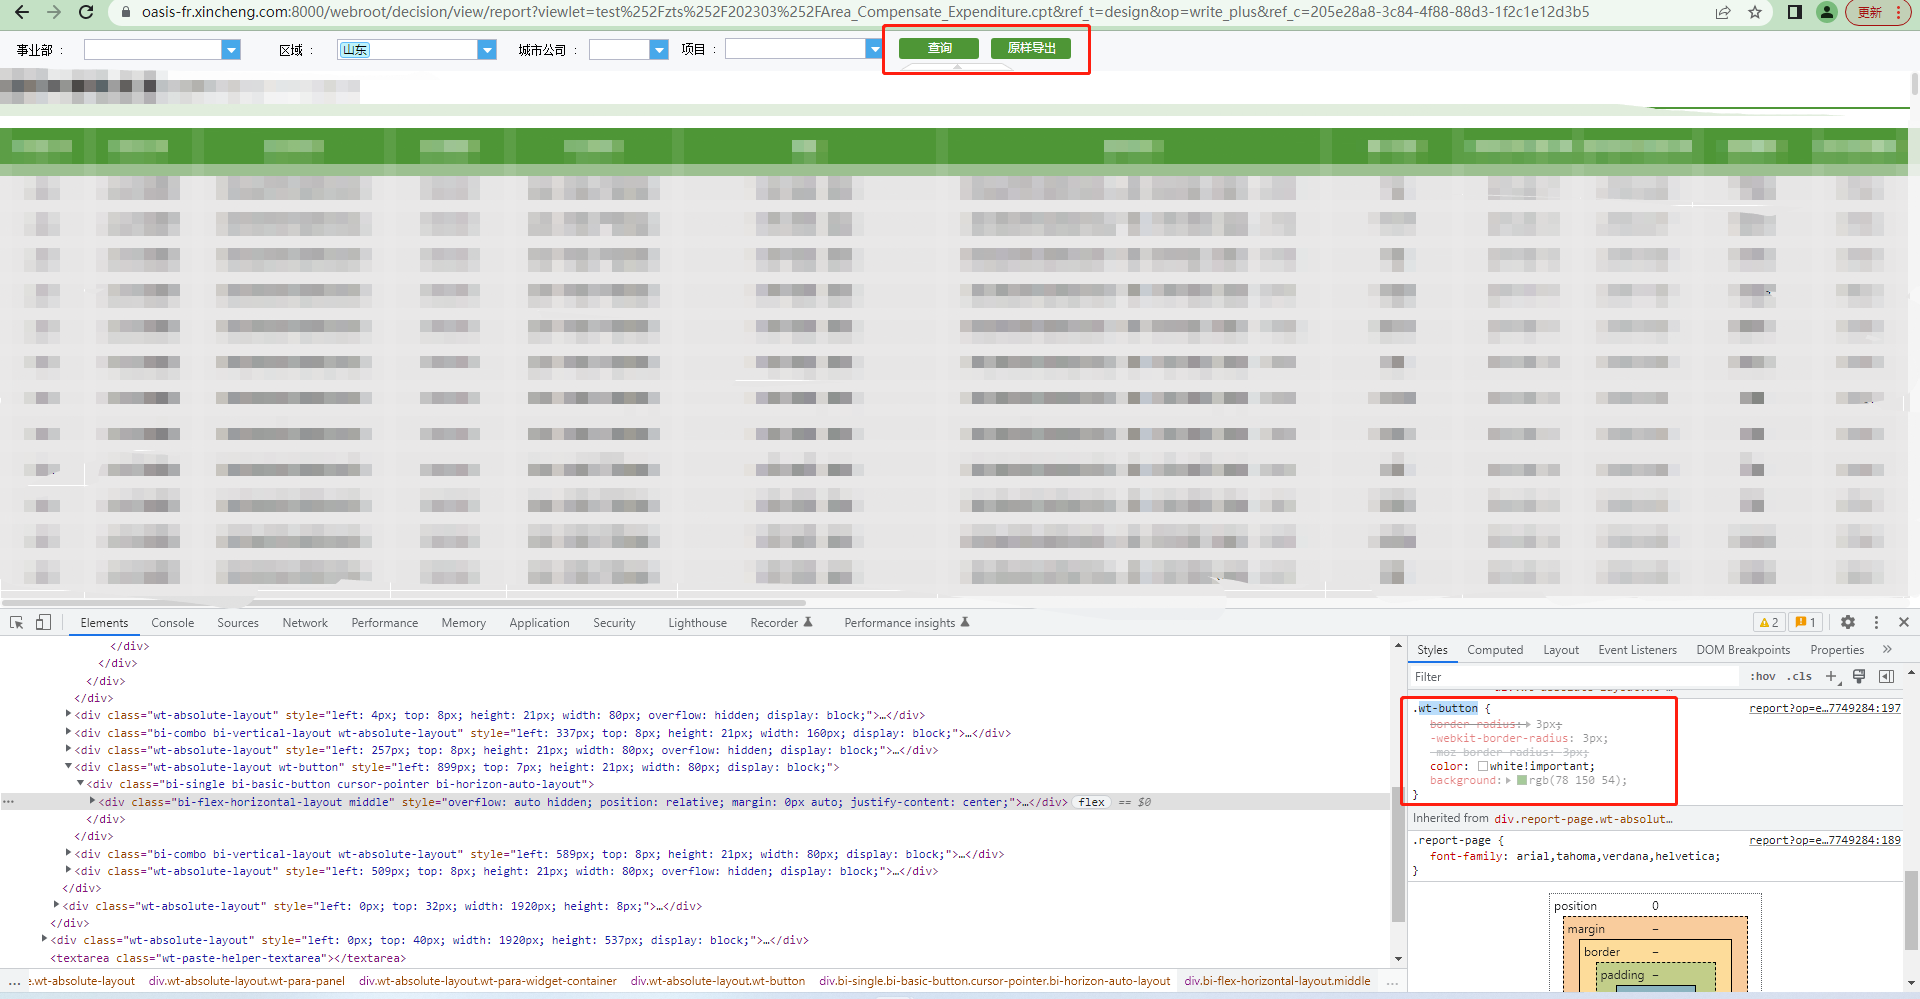The width and height of the screenshot is (1920, 999).
Task: Toggle the browser side panel
Action: 1795,12
